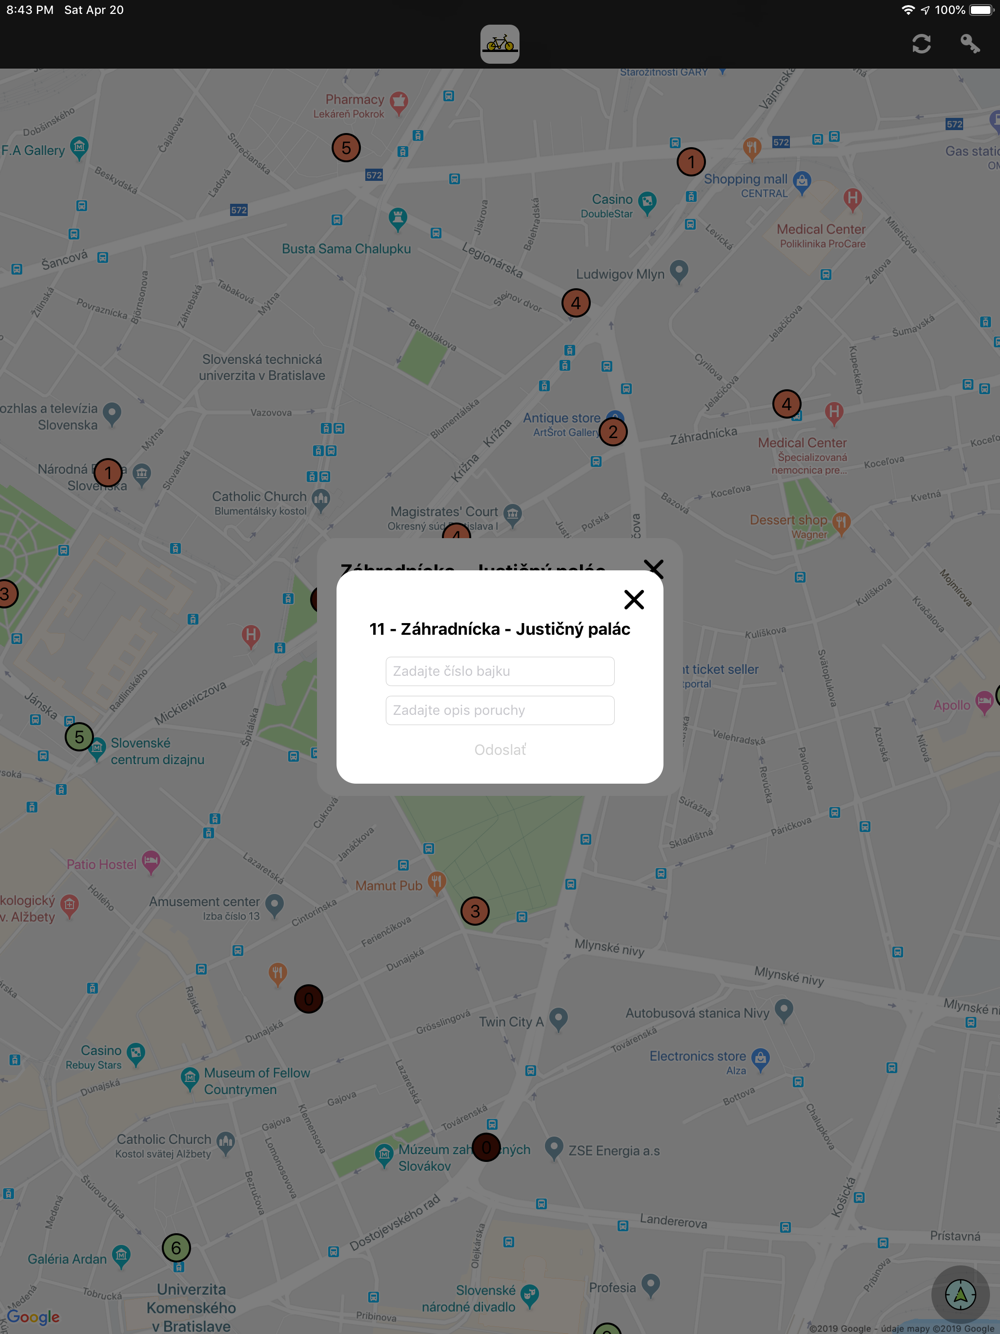Image resolution: width=1000 pixels, height=1334 pixels.
Task: Select station marker 4 near Ludwigov Mlyn
Action: 576,303
